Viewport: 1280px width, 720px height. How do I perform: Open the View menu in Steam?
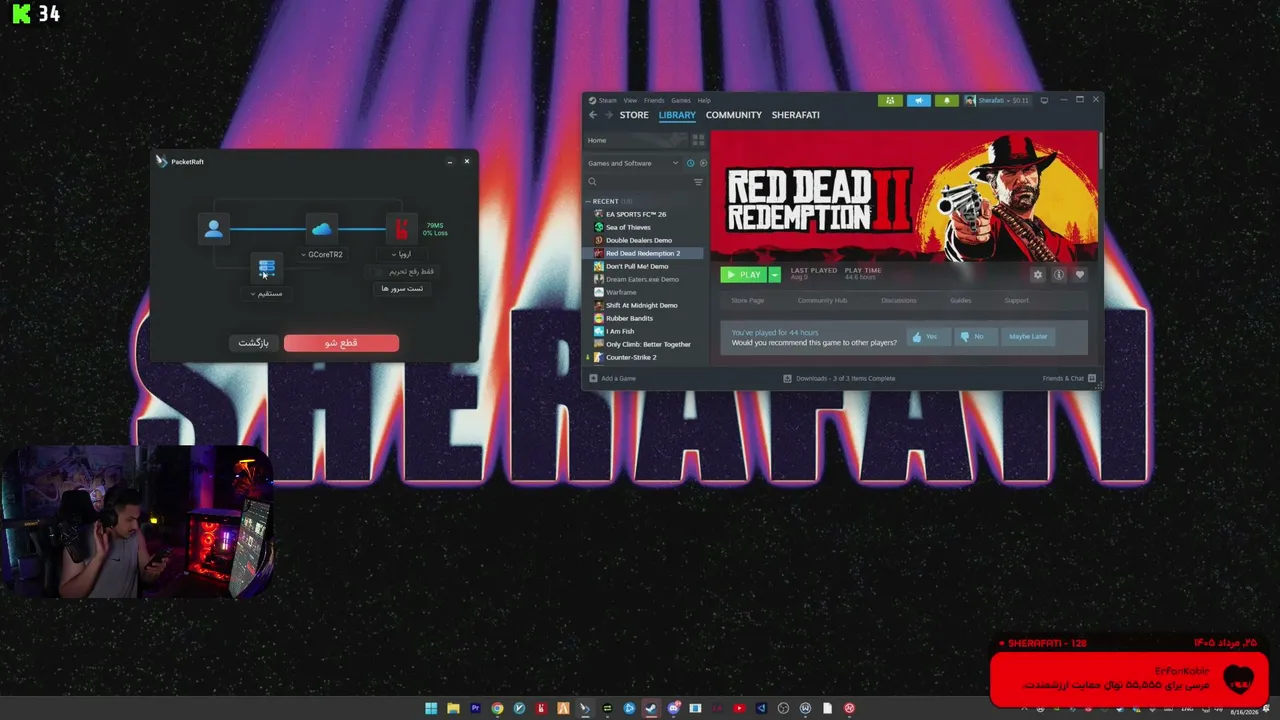[x=630, y=100]
